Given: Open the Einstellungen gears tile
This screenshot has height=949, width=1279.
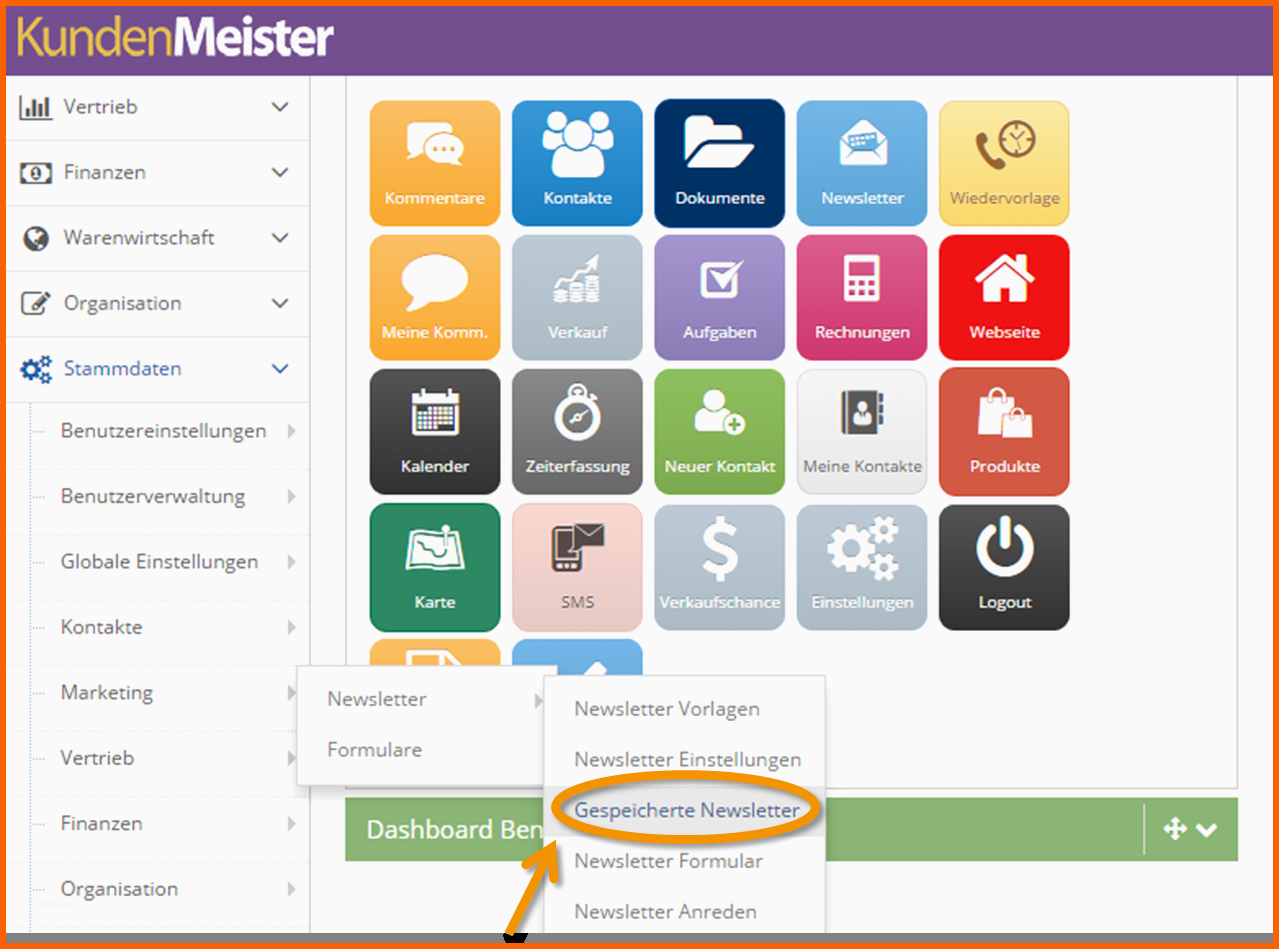Looking at the screenshot, I should click(862, 567).
